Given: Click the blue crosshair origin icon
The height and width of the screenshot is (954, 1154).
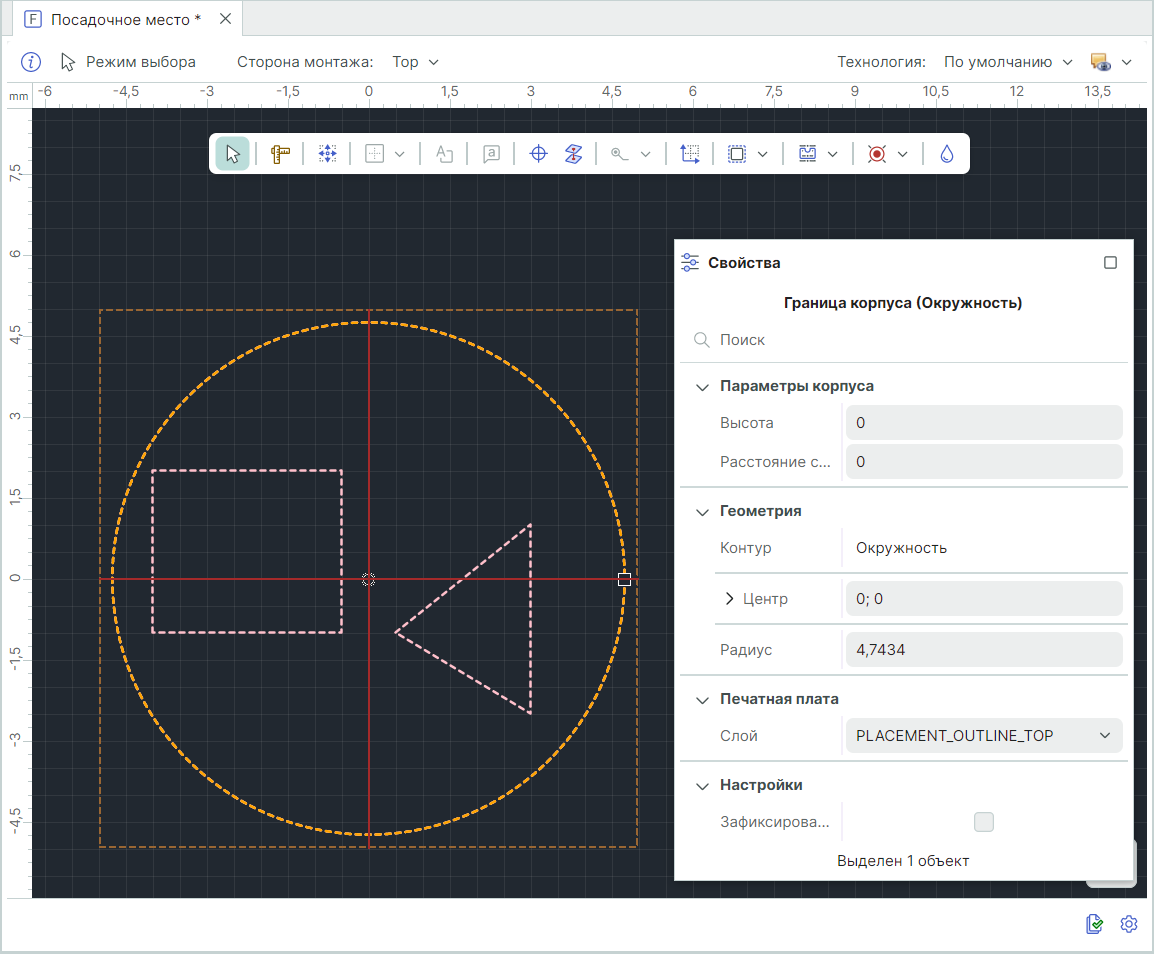Looking at the screenshot, I should [x=538, y=154].
